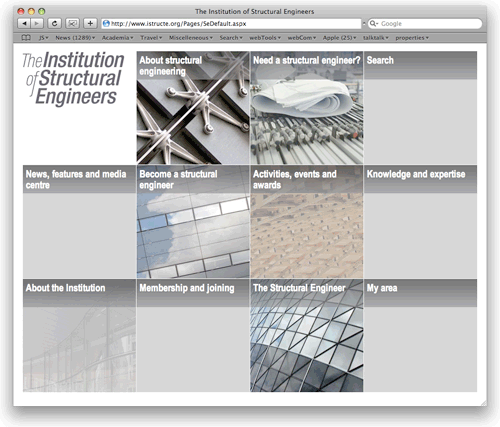Open the bookmarks book icon

[26, 38]
